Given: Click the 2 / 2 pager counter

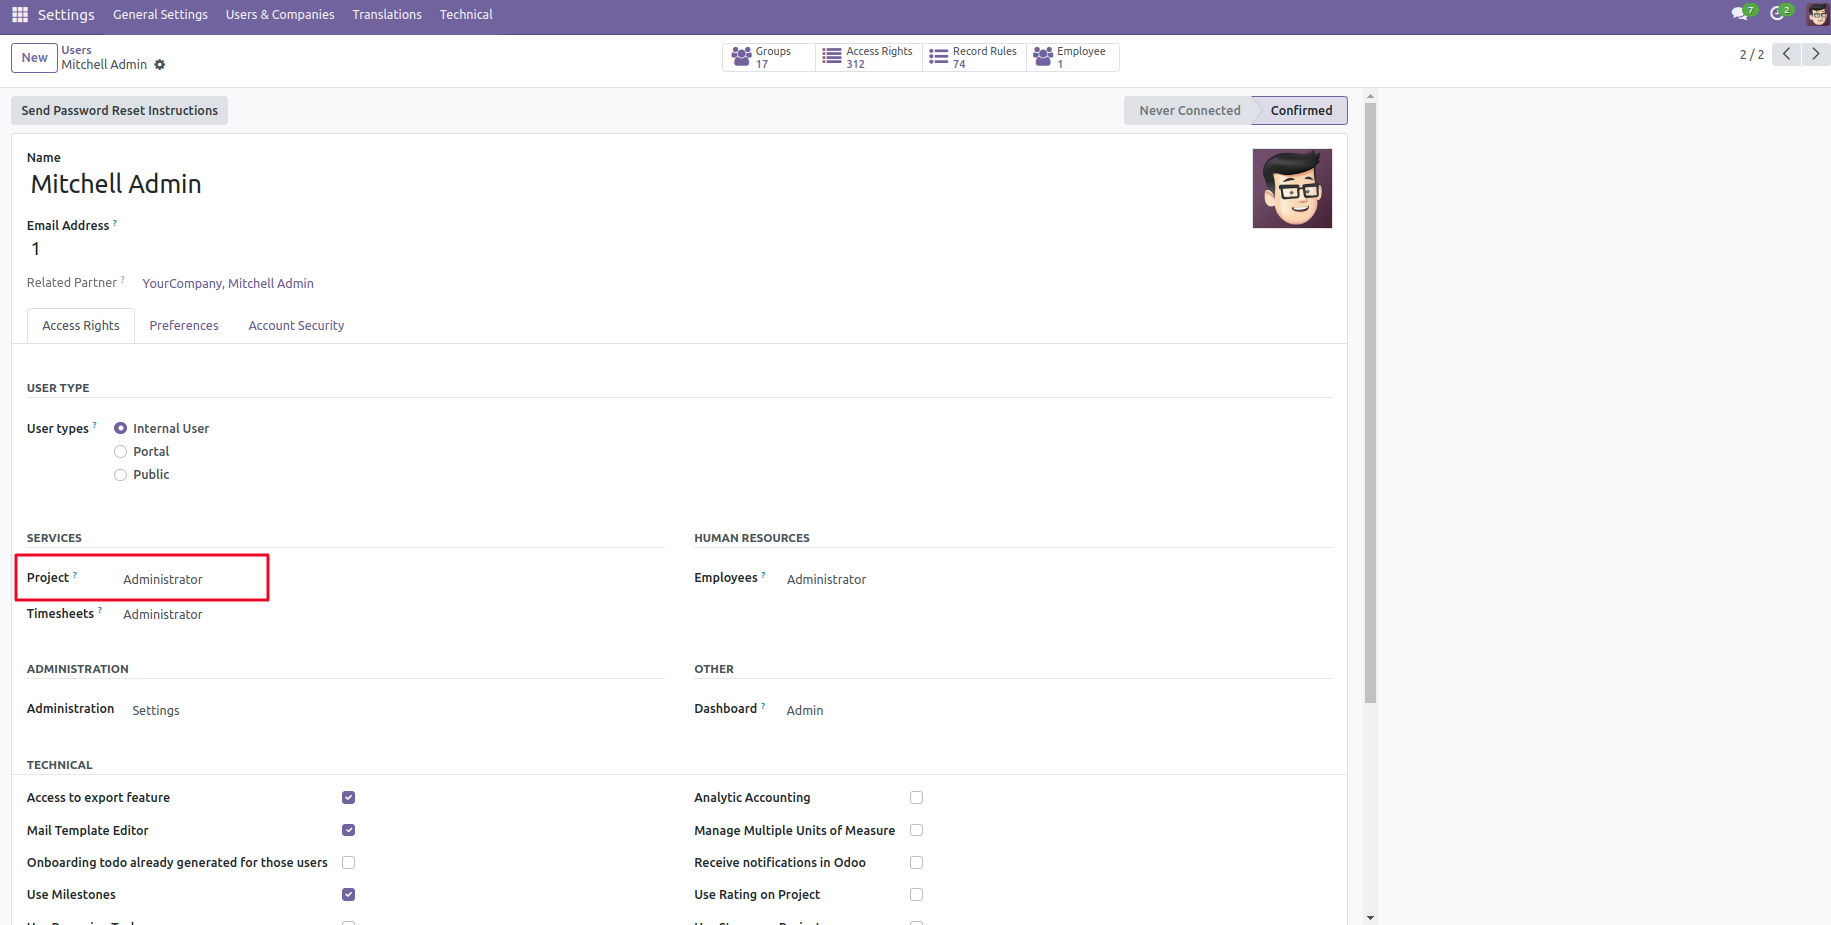Looking at the screenshot, I should pyautogui.click(x=1752, y=55).
